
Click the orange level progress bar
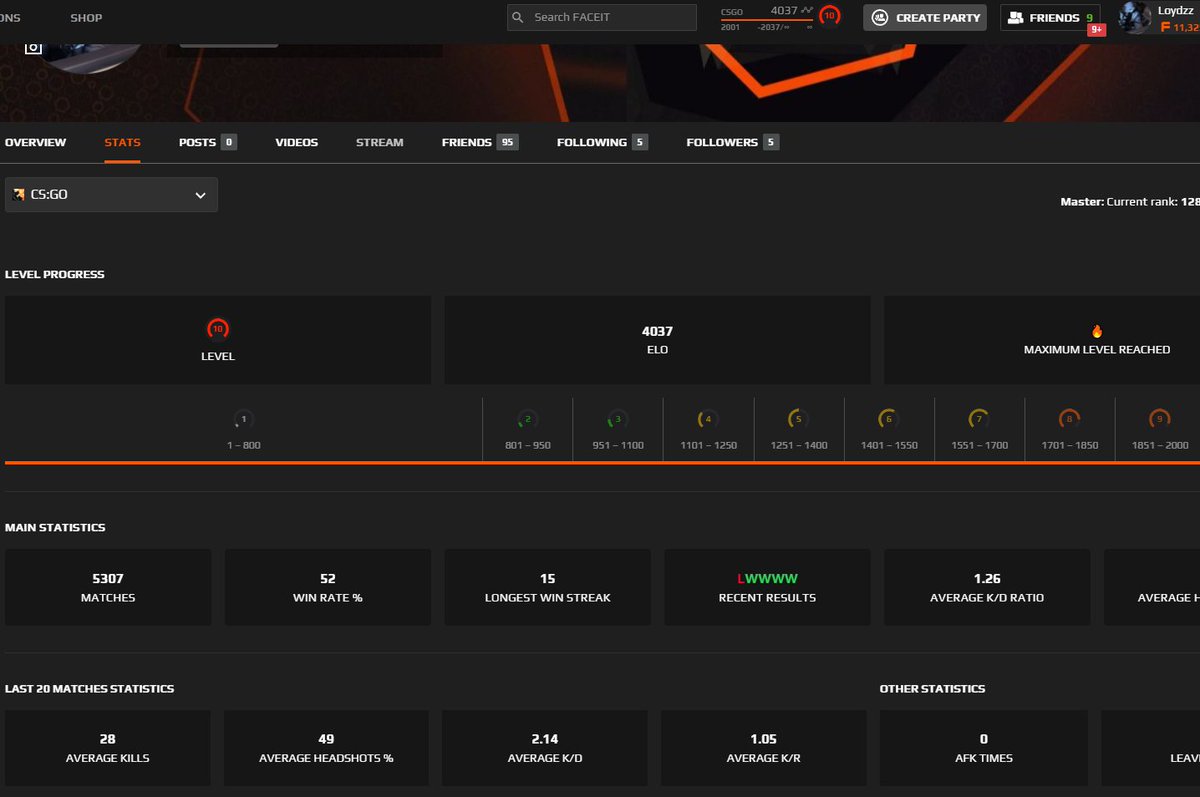click(x=602, y=463)
